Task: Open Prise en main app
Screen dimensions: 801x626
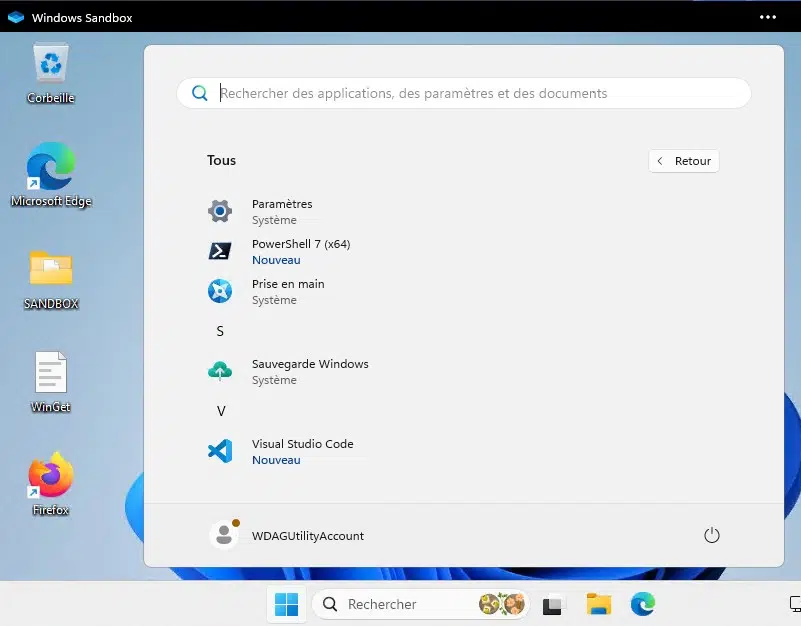Action: tap(288, 291)
